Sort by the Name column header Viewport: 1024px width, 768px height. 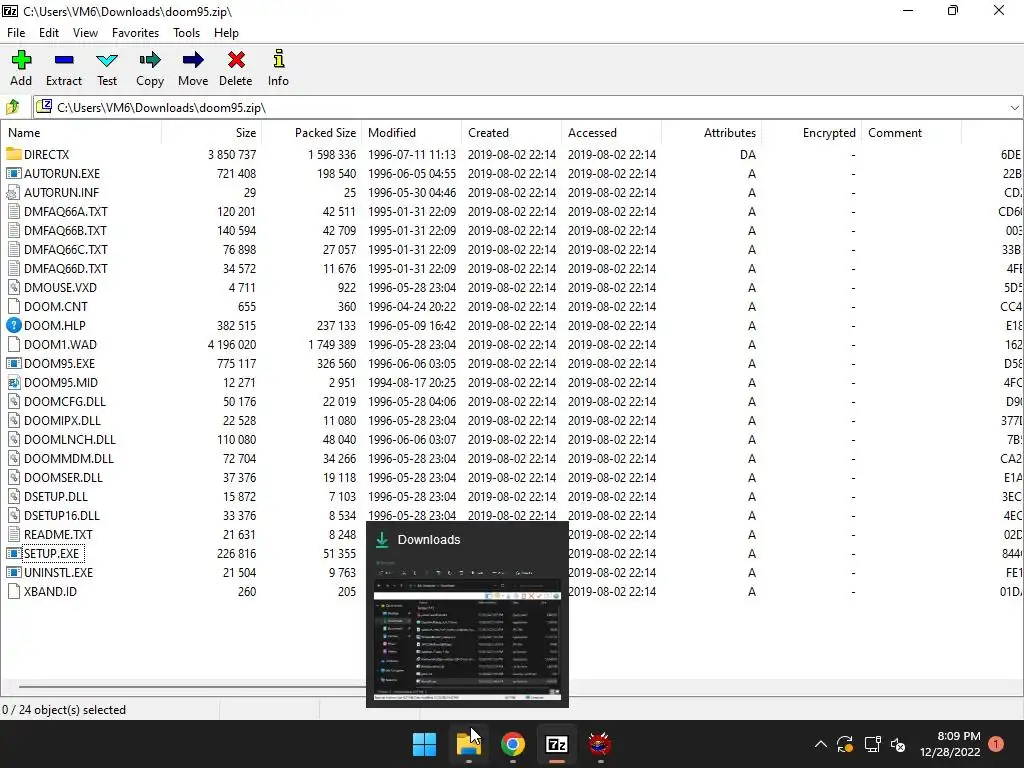(81, 133)
